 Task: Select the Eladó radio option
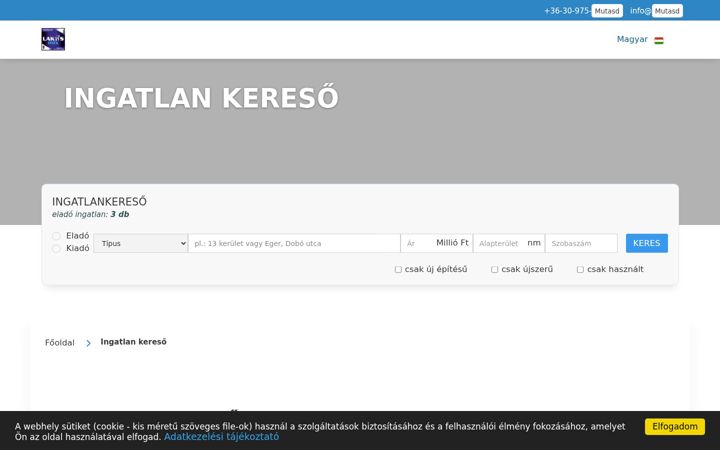click(x=56, y=236)
